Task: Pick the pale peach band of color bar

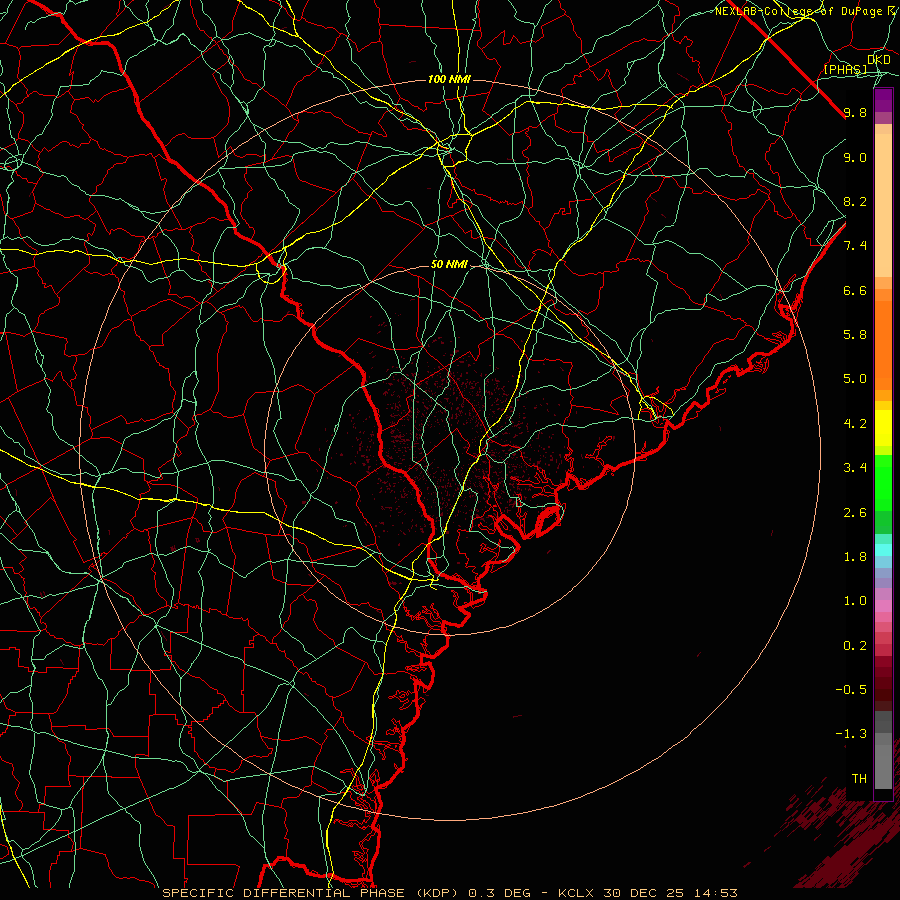Action: (883, 206)
